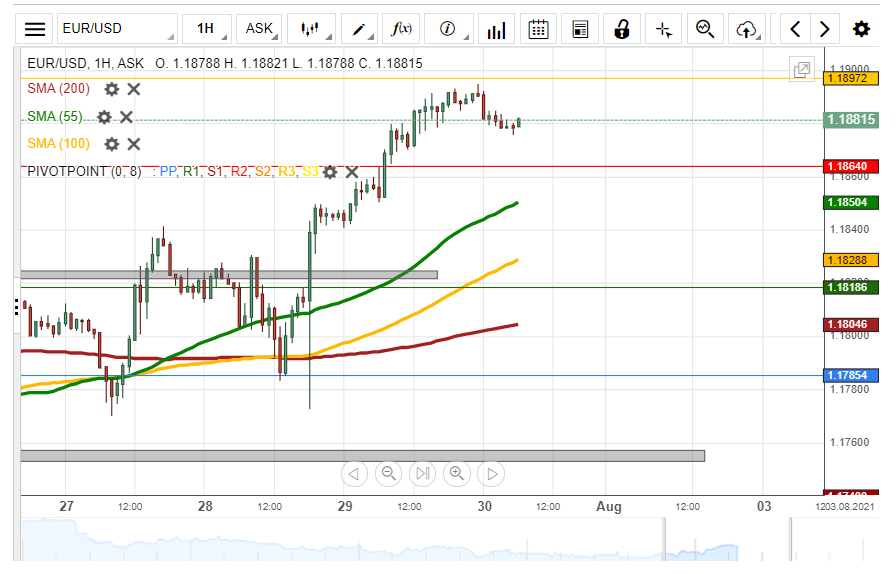This screenshot has width=896, height=574.
Task: Open PIVOTPOINT settings gear
Action: (330, 172)
